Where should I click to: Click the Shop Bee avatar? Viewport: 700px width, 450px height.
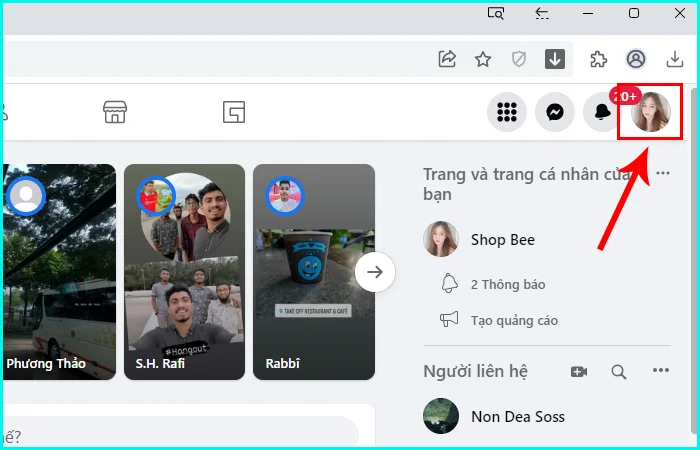441,239
